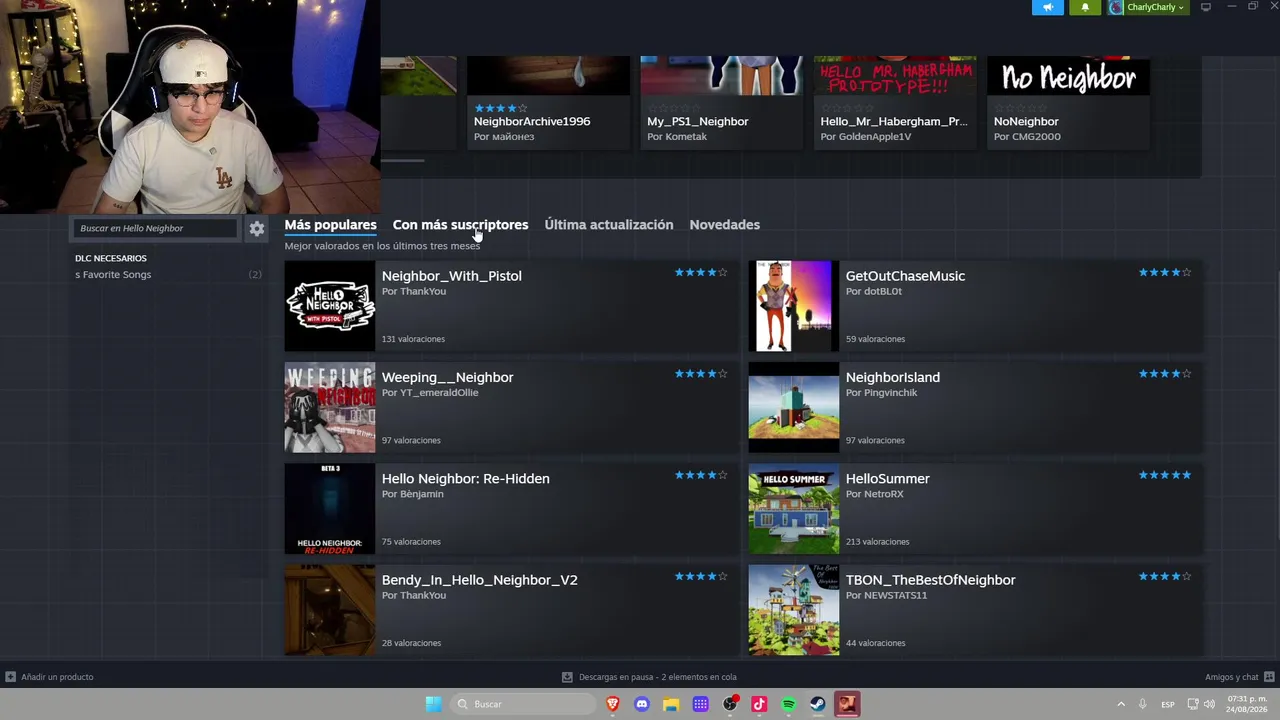The image size is (1280, 720).
Task: Open the purple grid app in taskbar
Action: pyautogui.click(x=700, y=704)
